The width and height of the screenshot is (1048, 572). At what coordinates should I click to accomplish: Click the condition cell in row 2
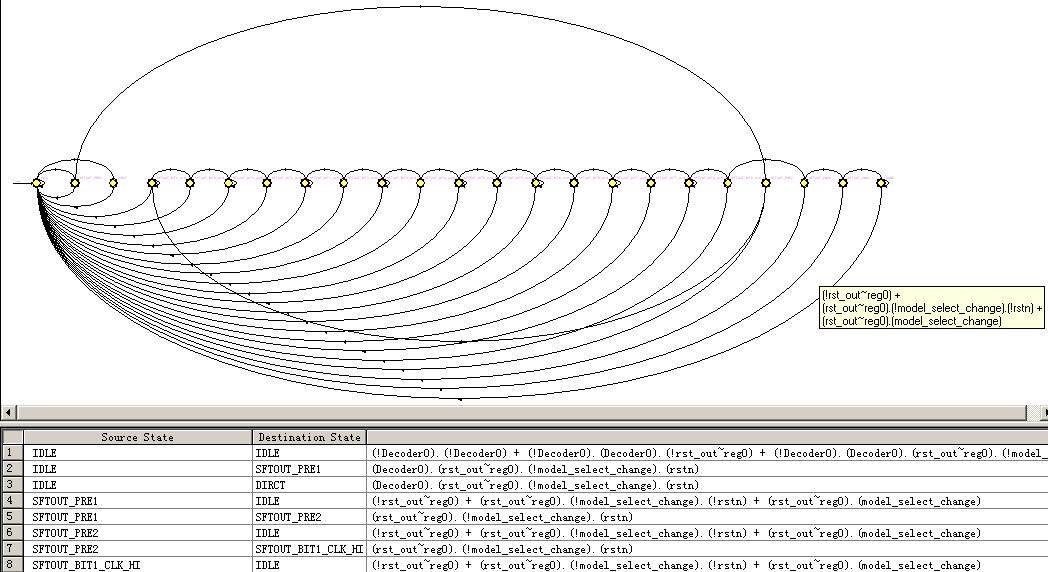(707, 469)
